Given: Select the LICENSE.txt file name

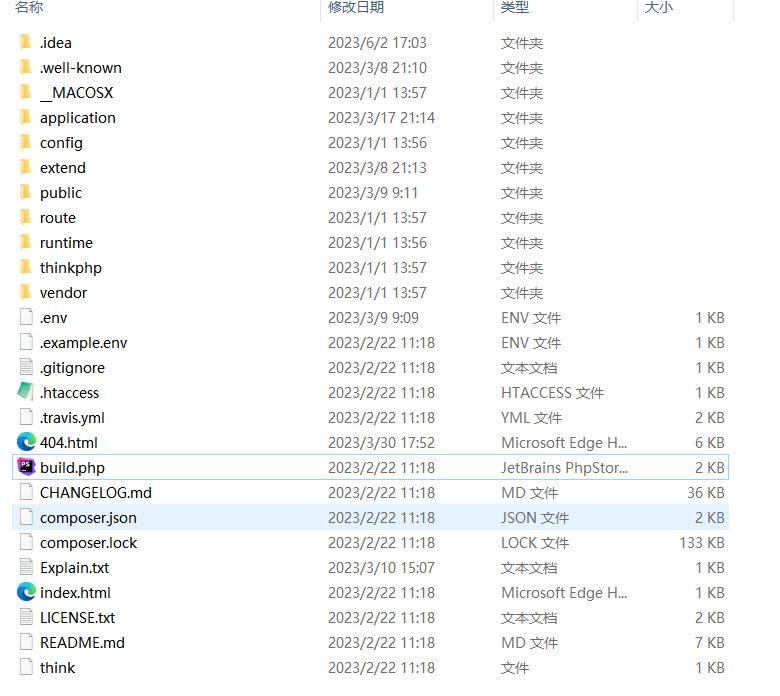Looking at the screenshot, I should (77, 618).
